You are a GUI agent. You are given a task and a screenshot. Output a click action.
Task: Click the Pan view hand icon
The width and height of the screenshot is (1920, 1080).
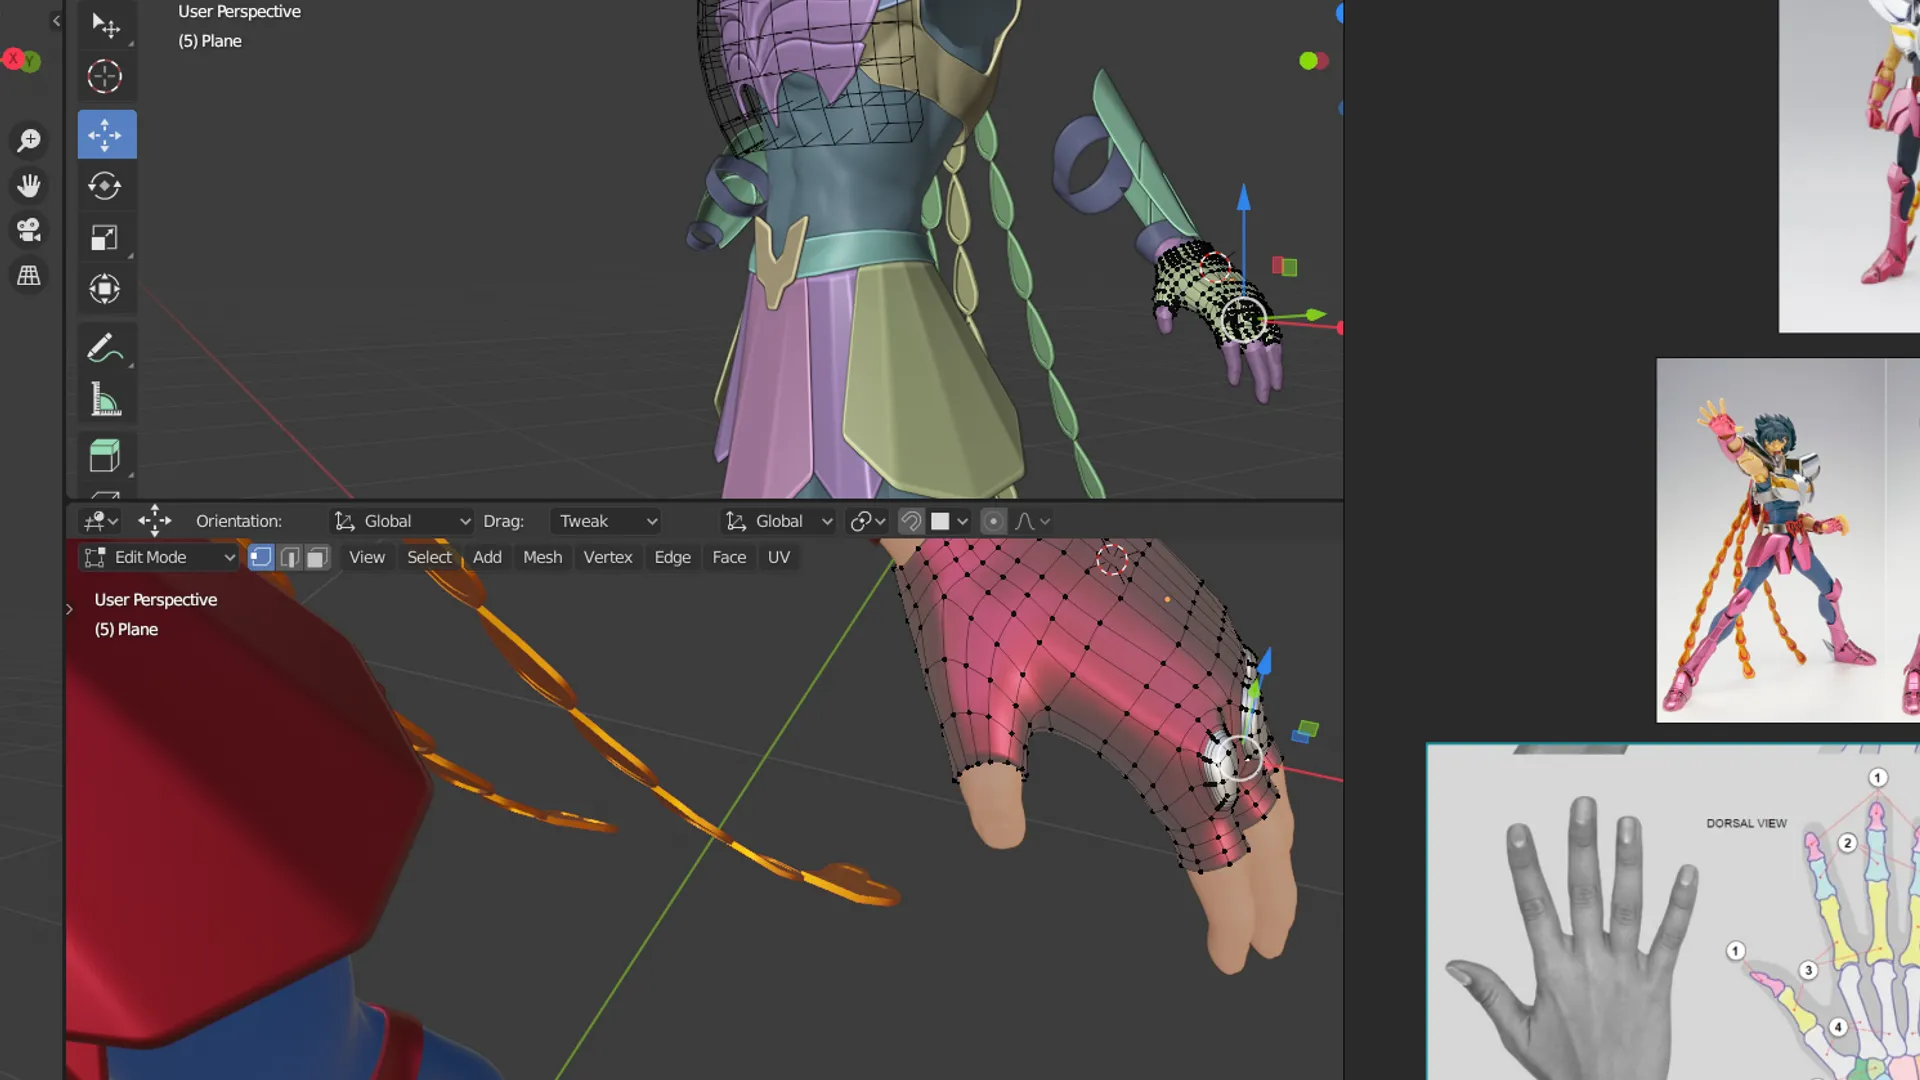29,185
